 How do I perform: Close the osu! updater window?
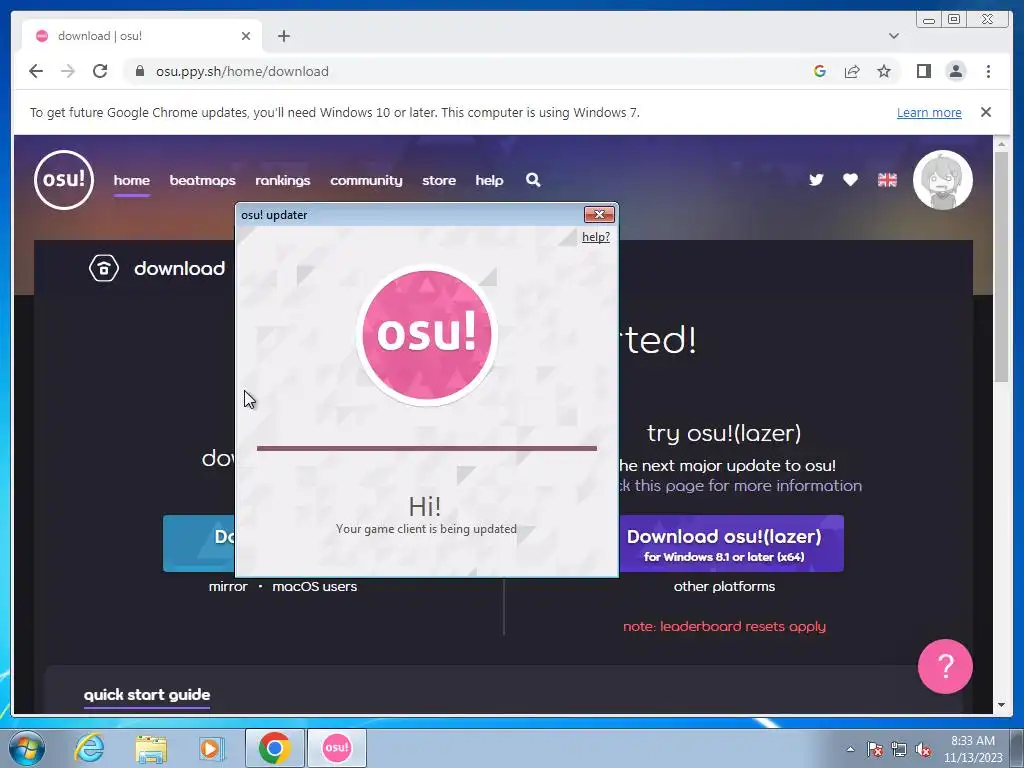tap(599, 214)
